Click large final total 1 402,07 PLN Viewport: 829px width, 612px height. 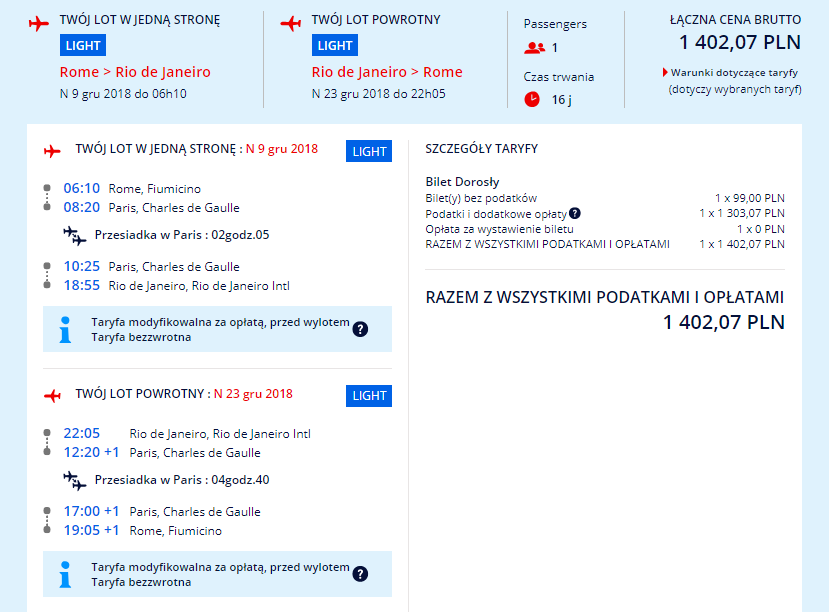tap(724, 322)
